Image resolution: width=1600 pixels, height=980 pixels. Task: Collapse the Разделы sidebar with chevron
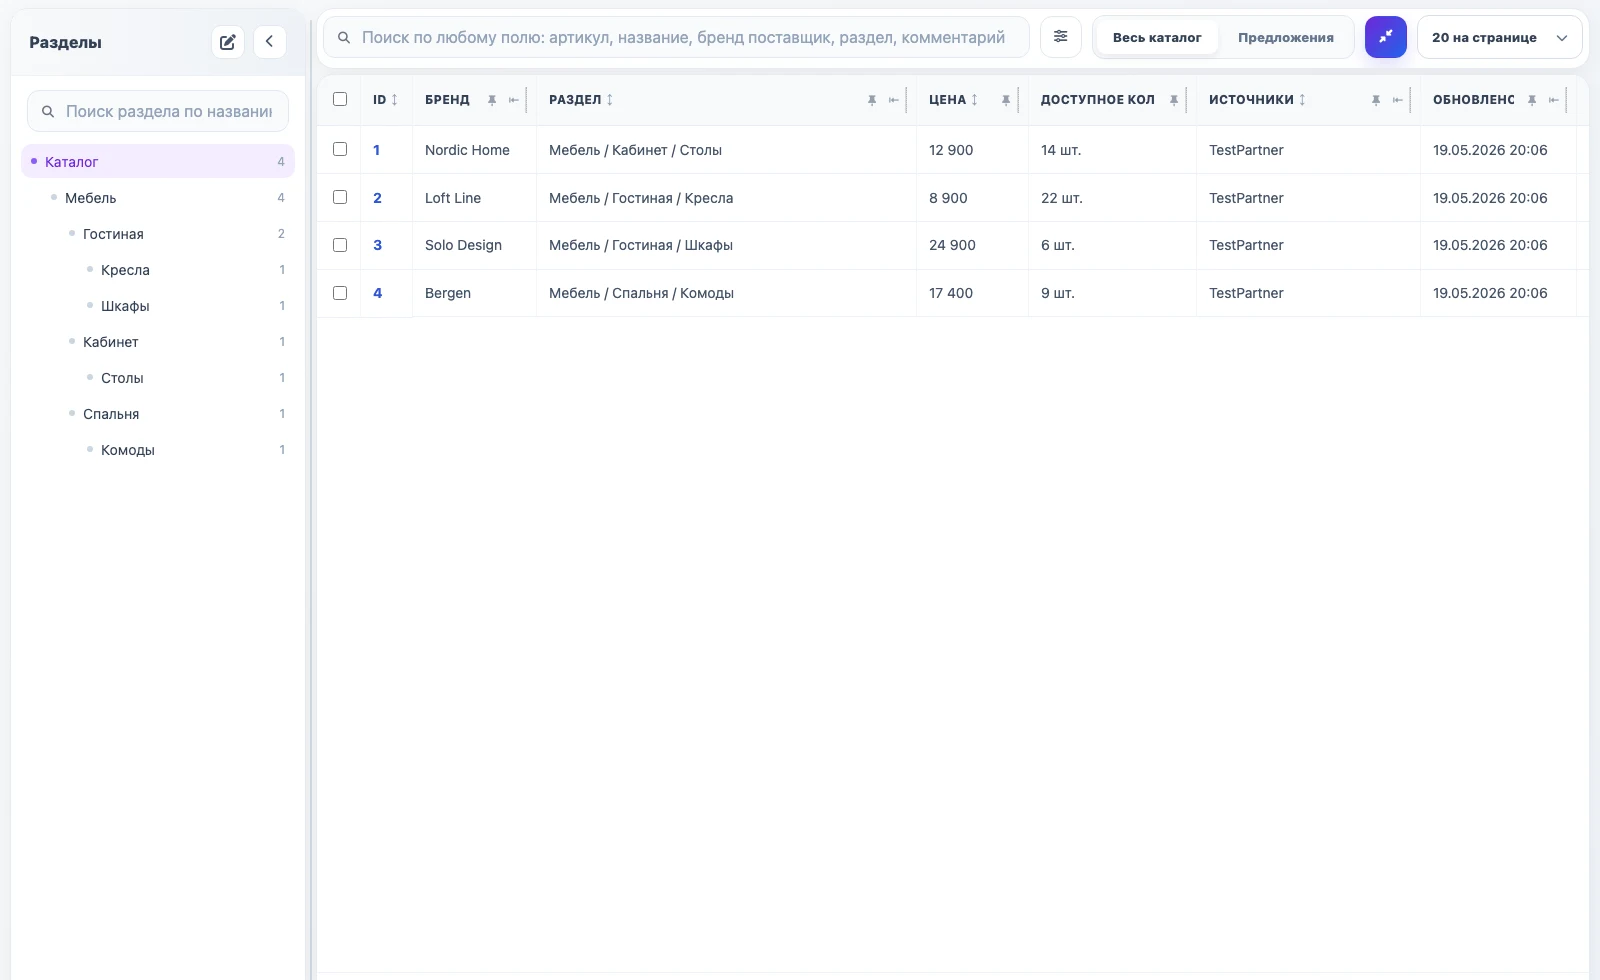270,42
